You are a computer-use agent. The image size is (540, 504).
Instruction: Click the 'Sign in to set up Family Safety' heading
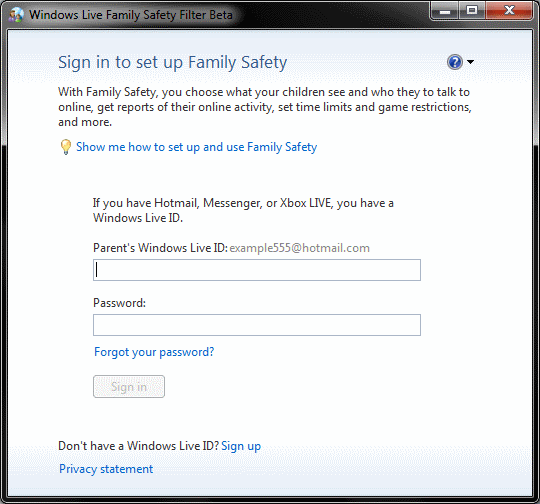(173, 63)
